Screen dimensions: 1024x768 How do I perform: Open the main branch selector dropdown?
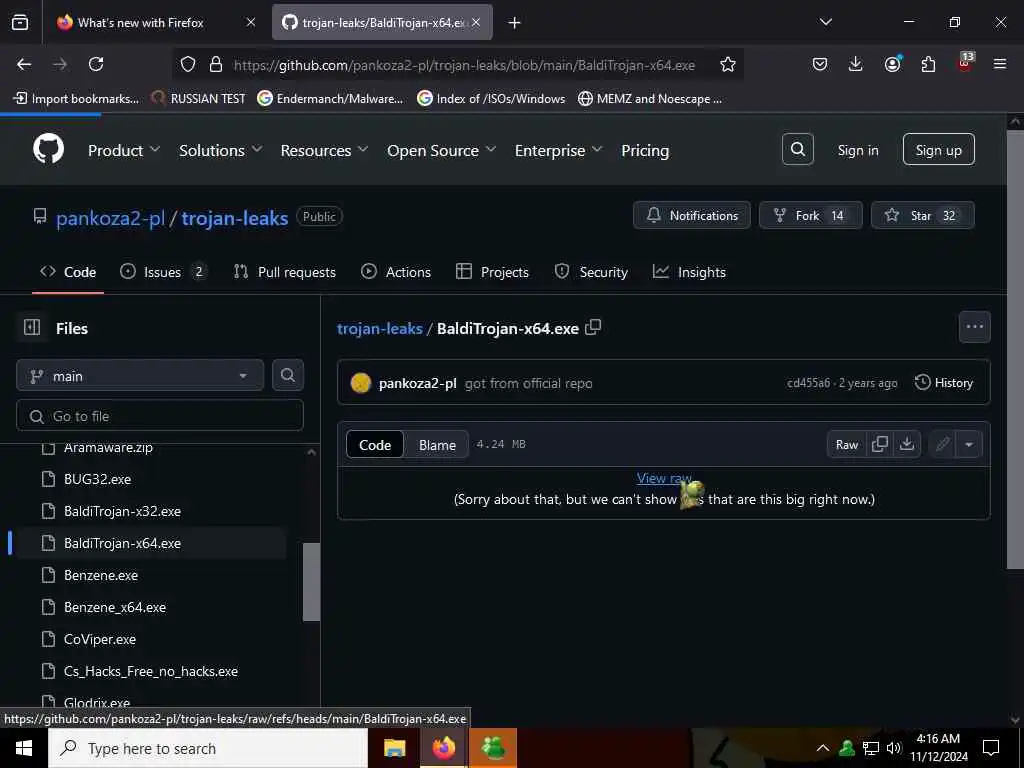point(140,376)
